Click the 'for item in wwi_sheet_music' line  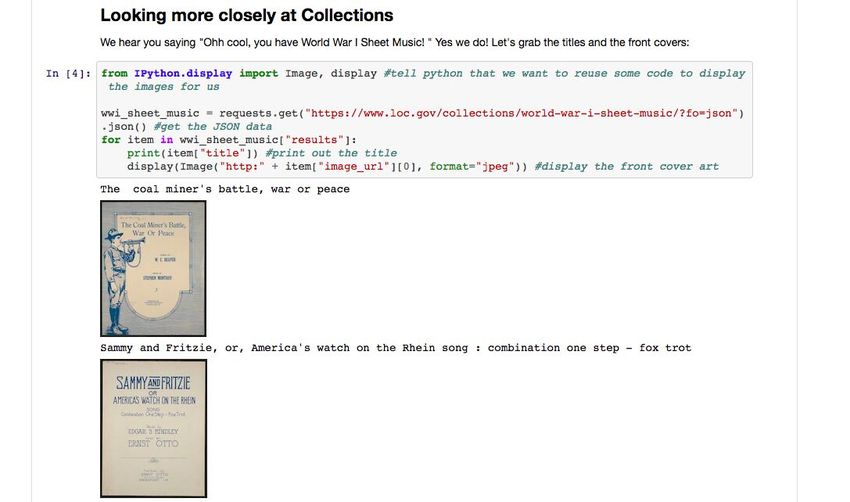tap(229, 140)
